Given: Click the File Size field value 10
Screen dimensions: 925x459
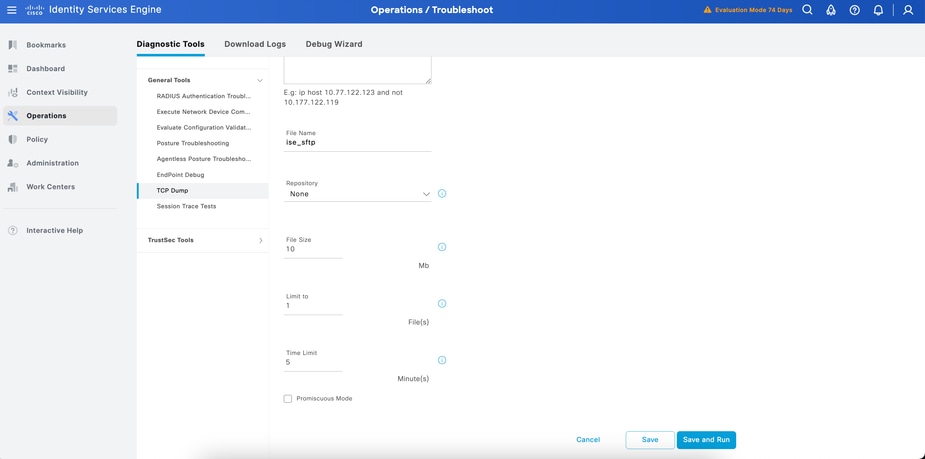Looking at the screenshot, I should click(313, 250).
